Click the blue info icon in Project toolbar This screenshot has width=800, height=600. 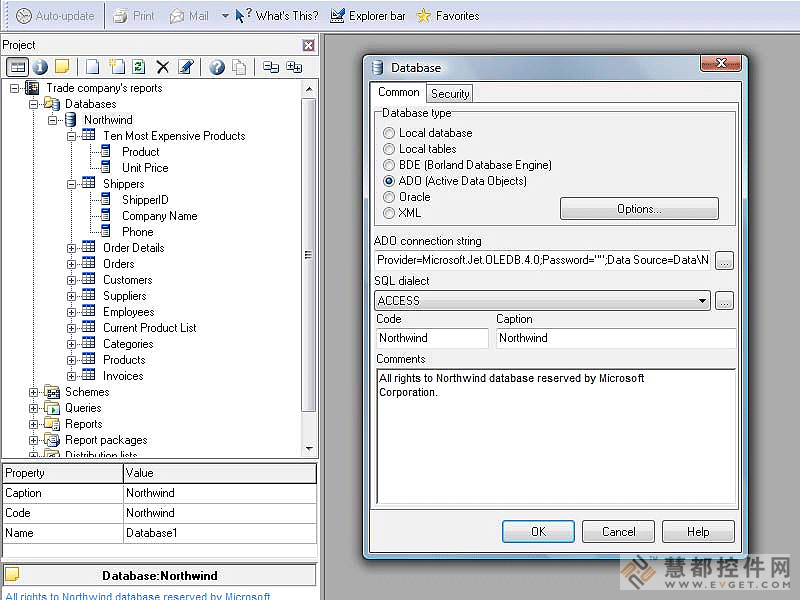[x=40, y=67]
